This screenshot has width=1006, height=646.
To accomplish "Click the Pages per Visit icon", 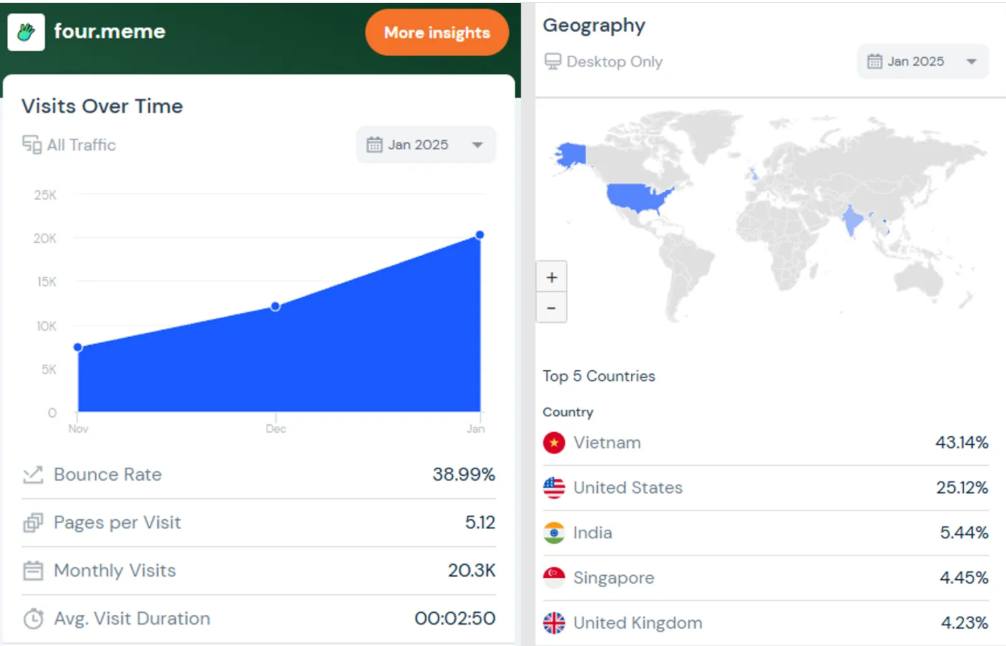I will [33, 523].
